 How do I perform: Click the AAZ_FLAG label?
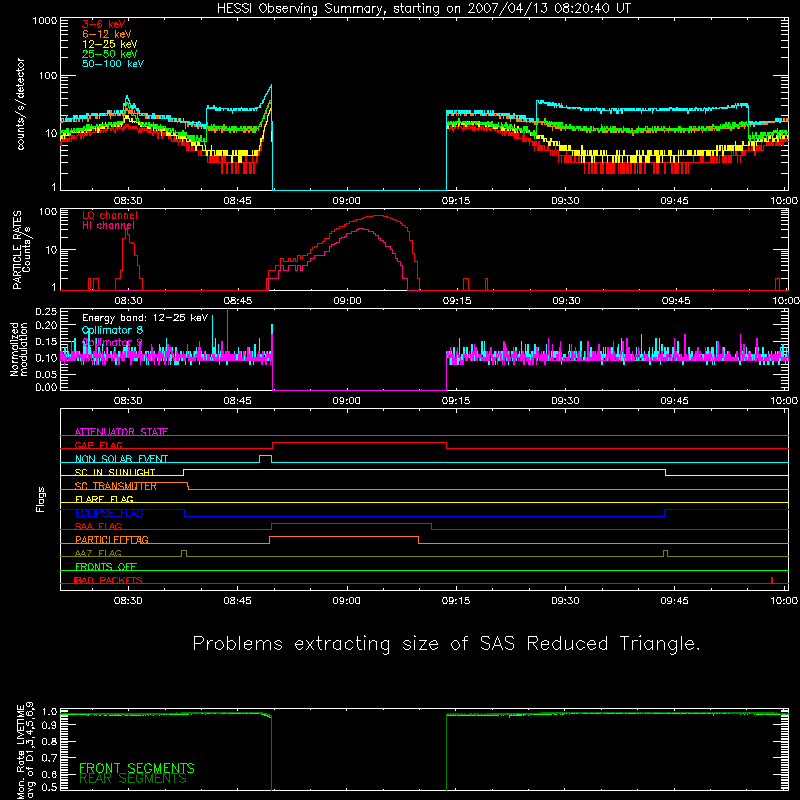coord(98,553)
